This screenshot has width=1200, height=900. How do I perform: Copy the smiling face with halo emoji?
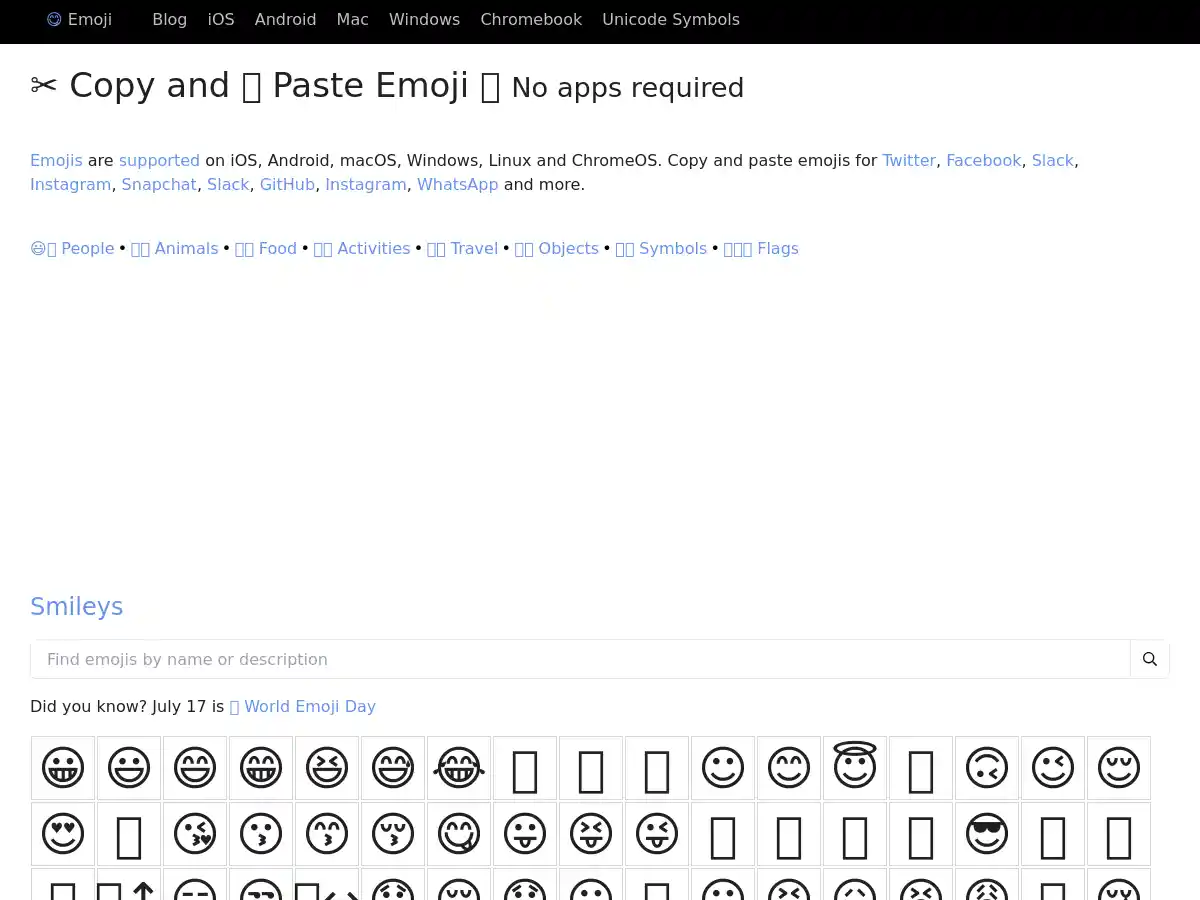tap(855, 768)
